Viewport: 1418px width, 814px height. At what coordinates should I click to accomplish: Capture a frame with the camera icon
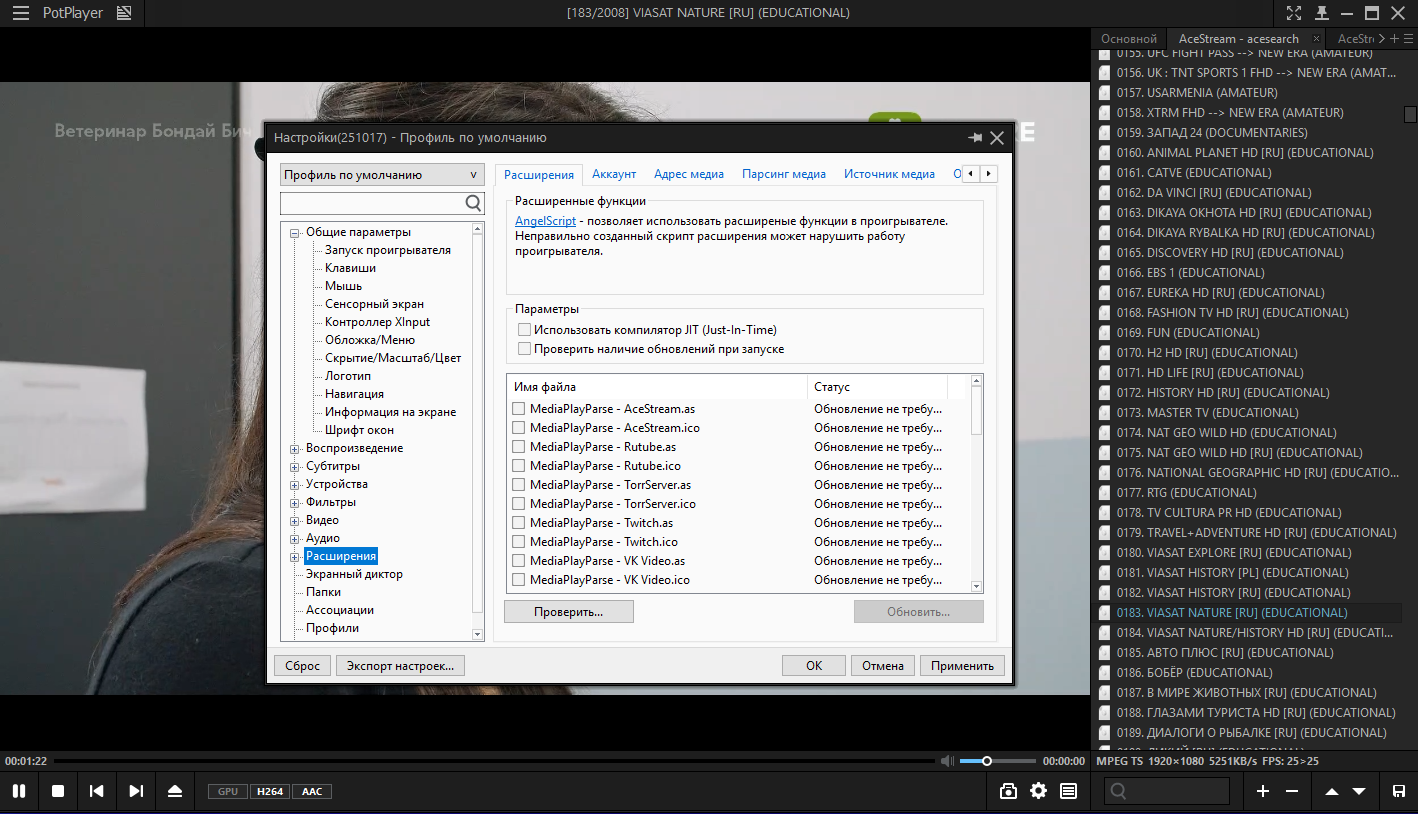(1008, 791)
